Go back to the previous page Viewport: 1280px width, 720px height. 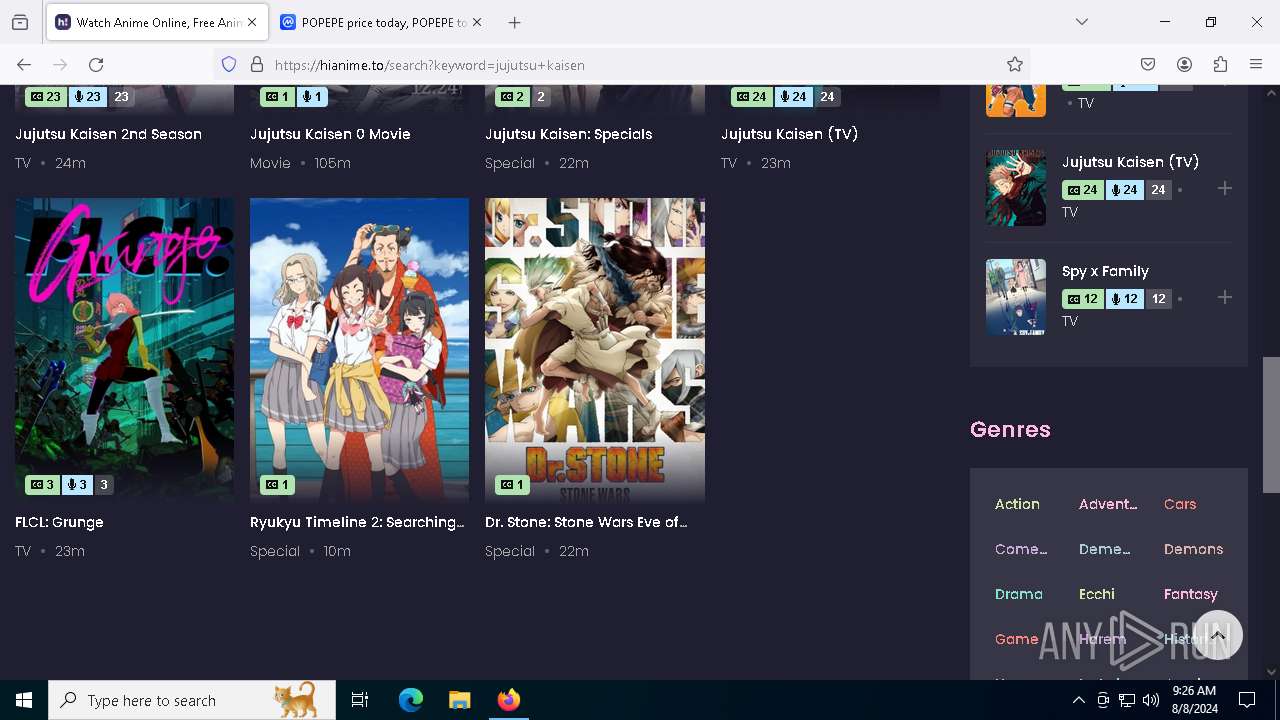coord(24,65)
